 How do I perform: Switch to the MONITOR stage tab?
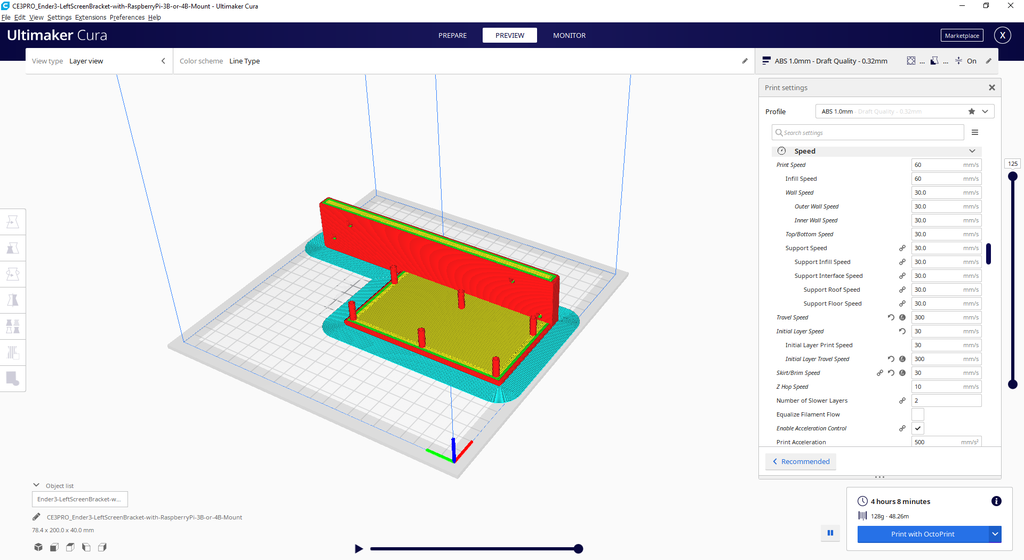[569, 35]
